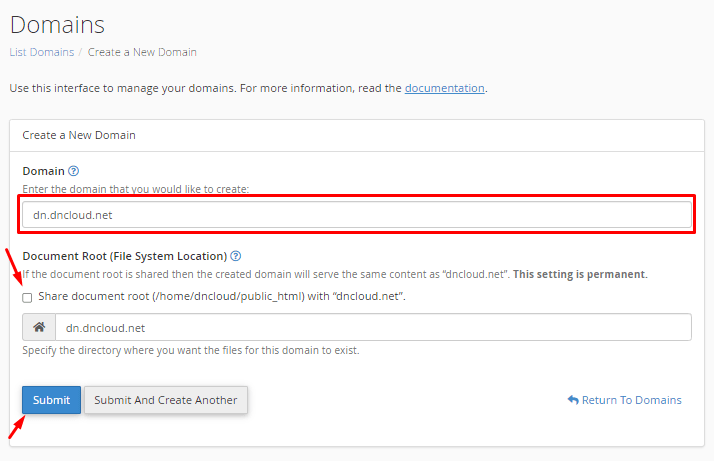Click the home icon before document root field

point(39,327)
